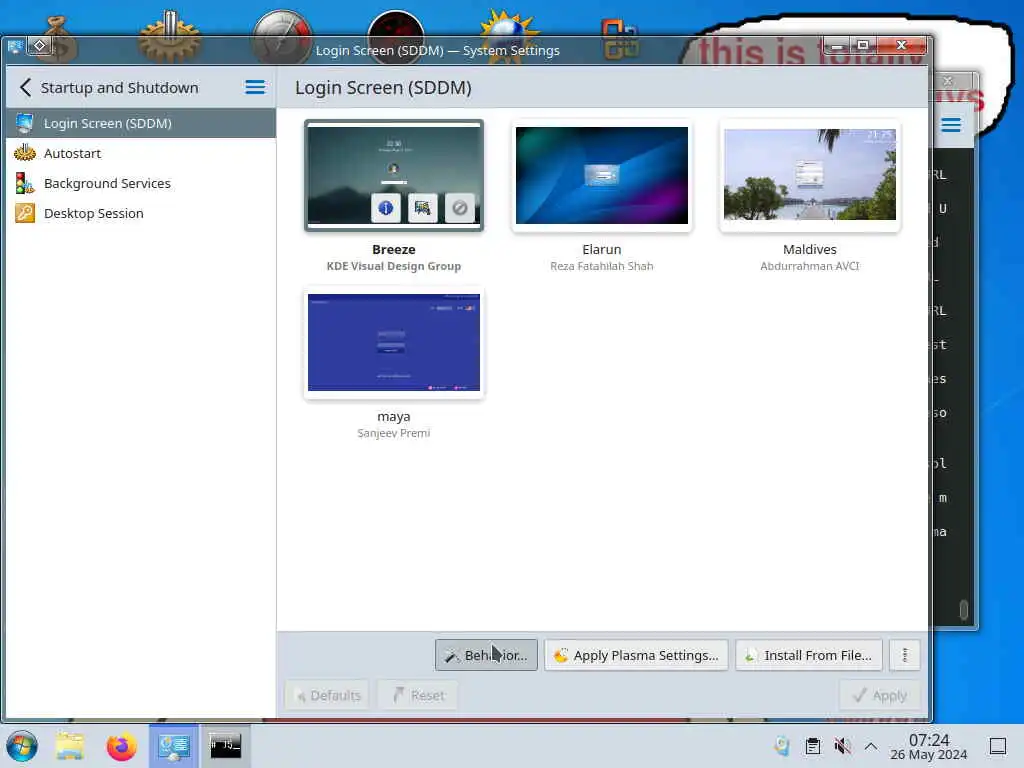
Task: Click the Apply button
Action: (x=880, y=696)
